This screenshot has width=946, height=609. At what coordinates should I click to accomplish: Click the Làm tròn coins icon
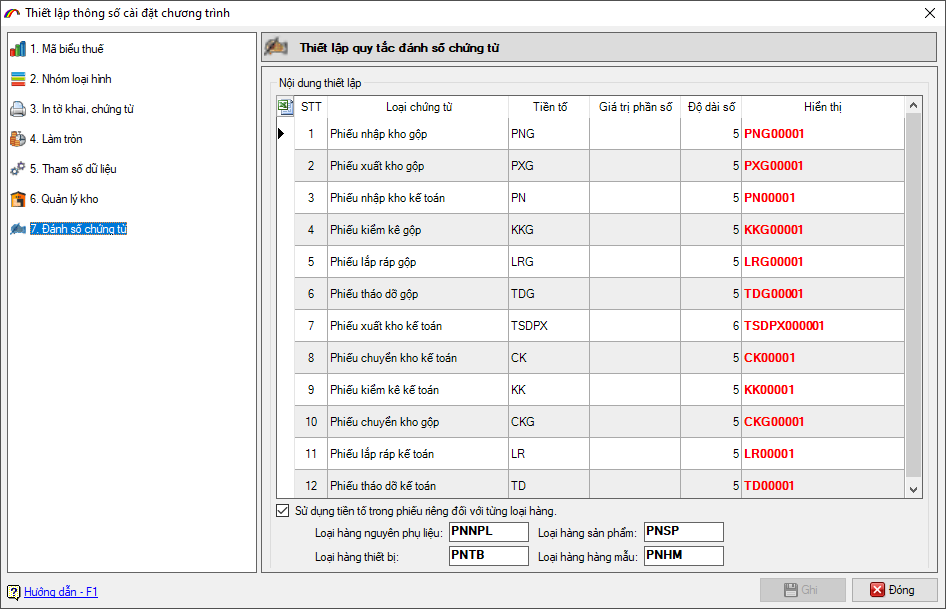point(18,139)
